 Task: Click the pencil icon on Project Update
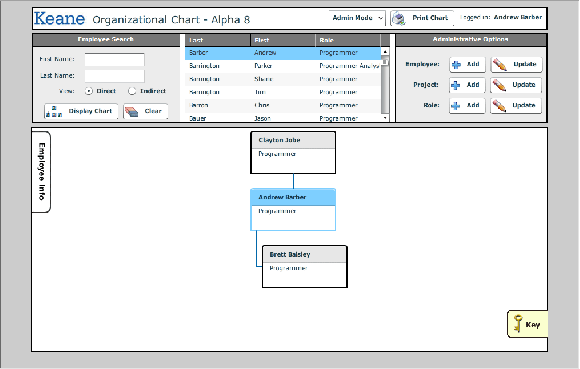point(499,86)
